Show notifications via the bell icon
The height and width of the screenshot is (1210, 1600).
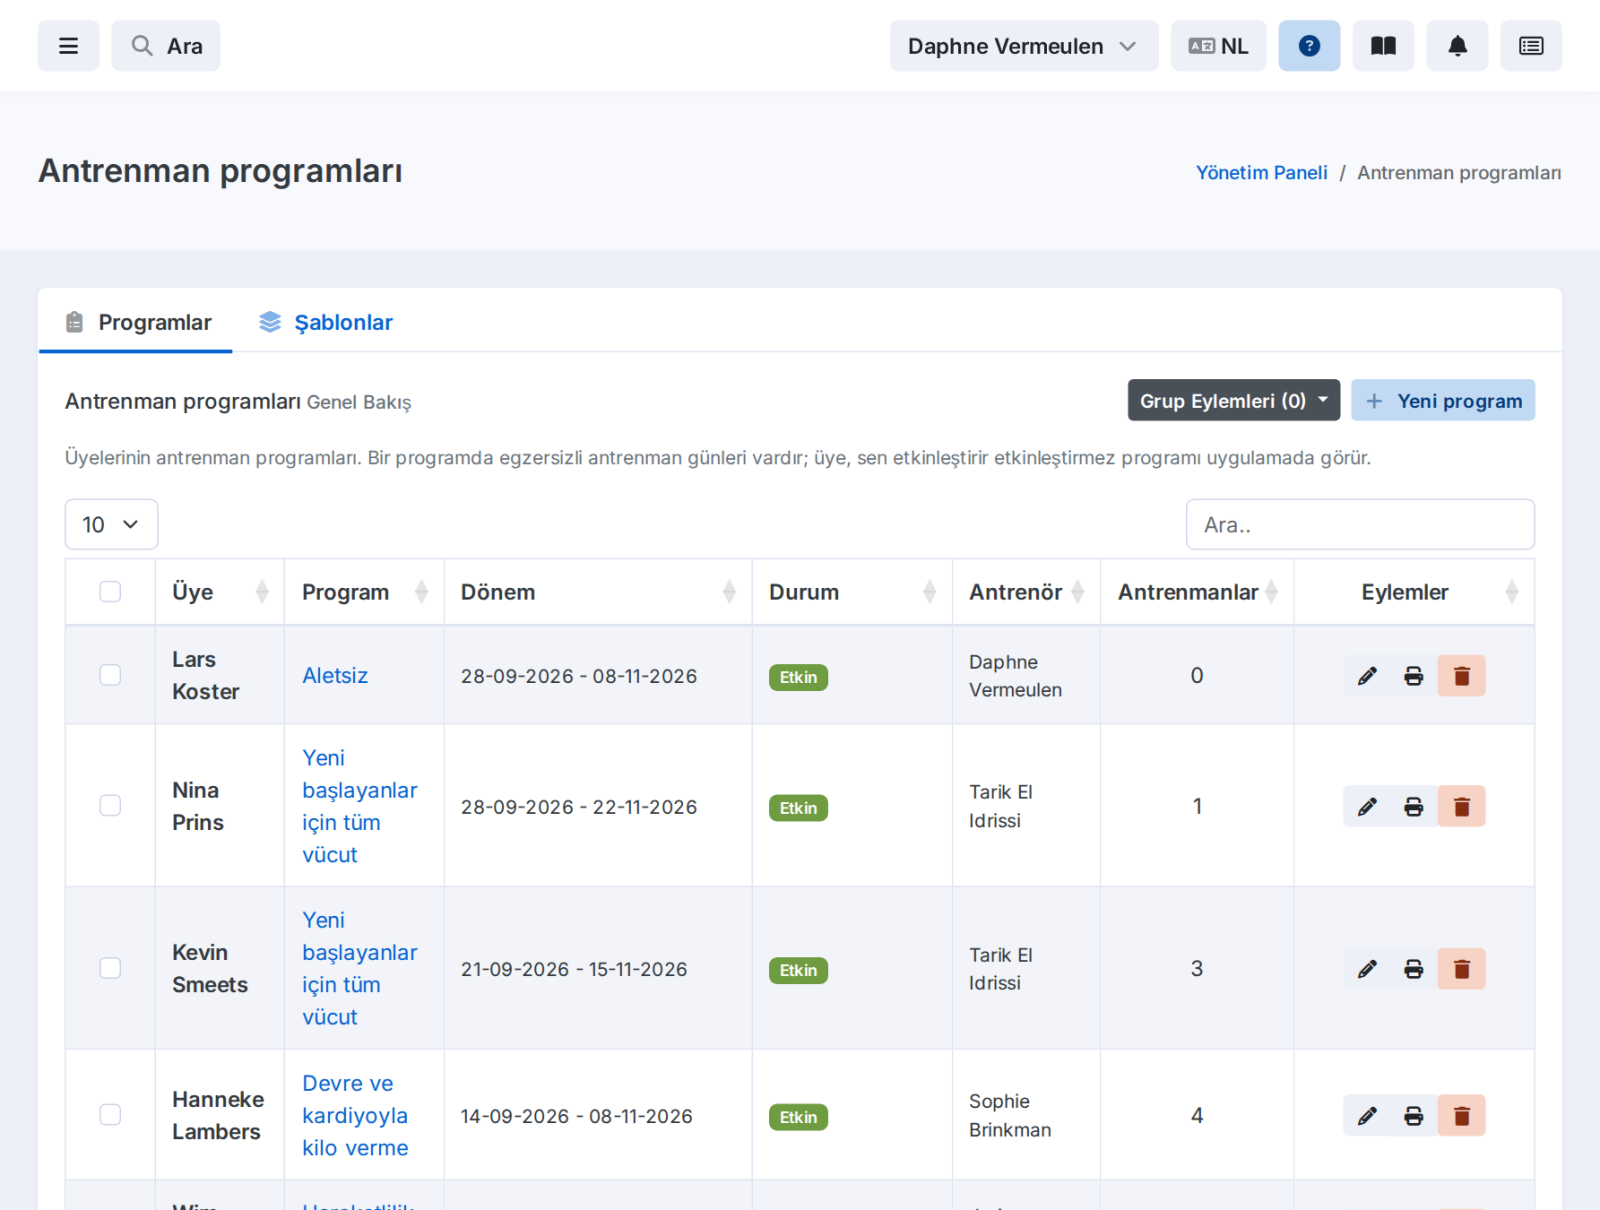1457,46
